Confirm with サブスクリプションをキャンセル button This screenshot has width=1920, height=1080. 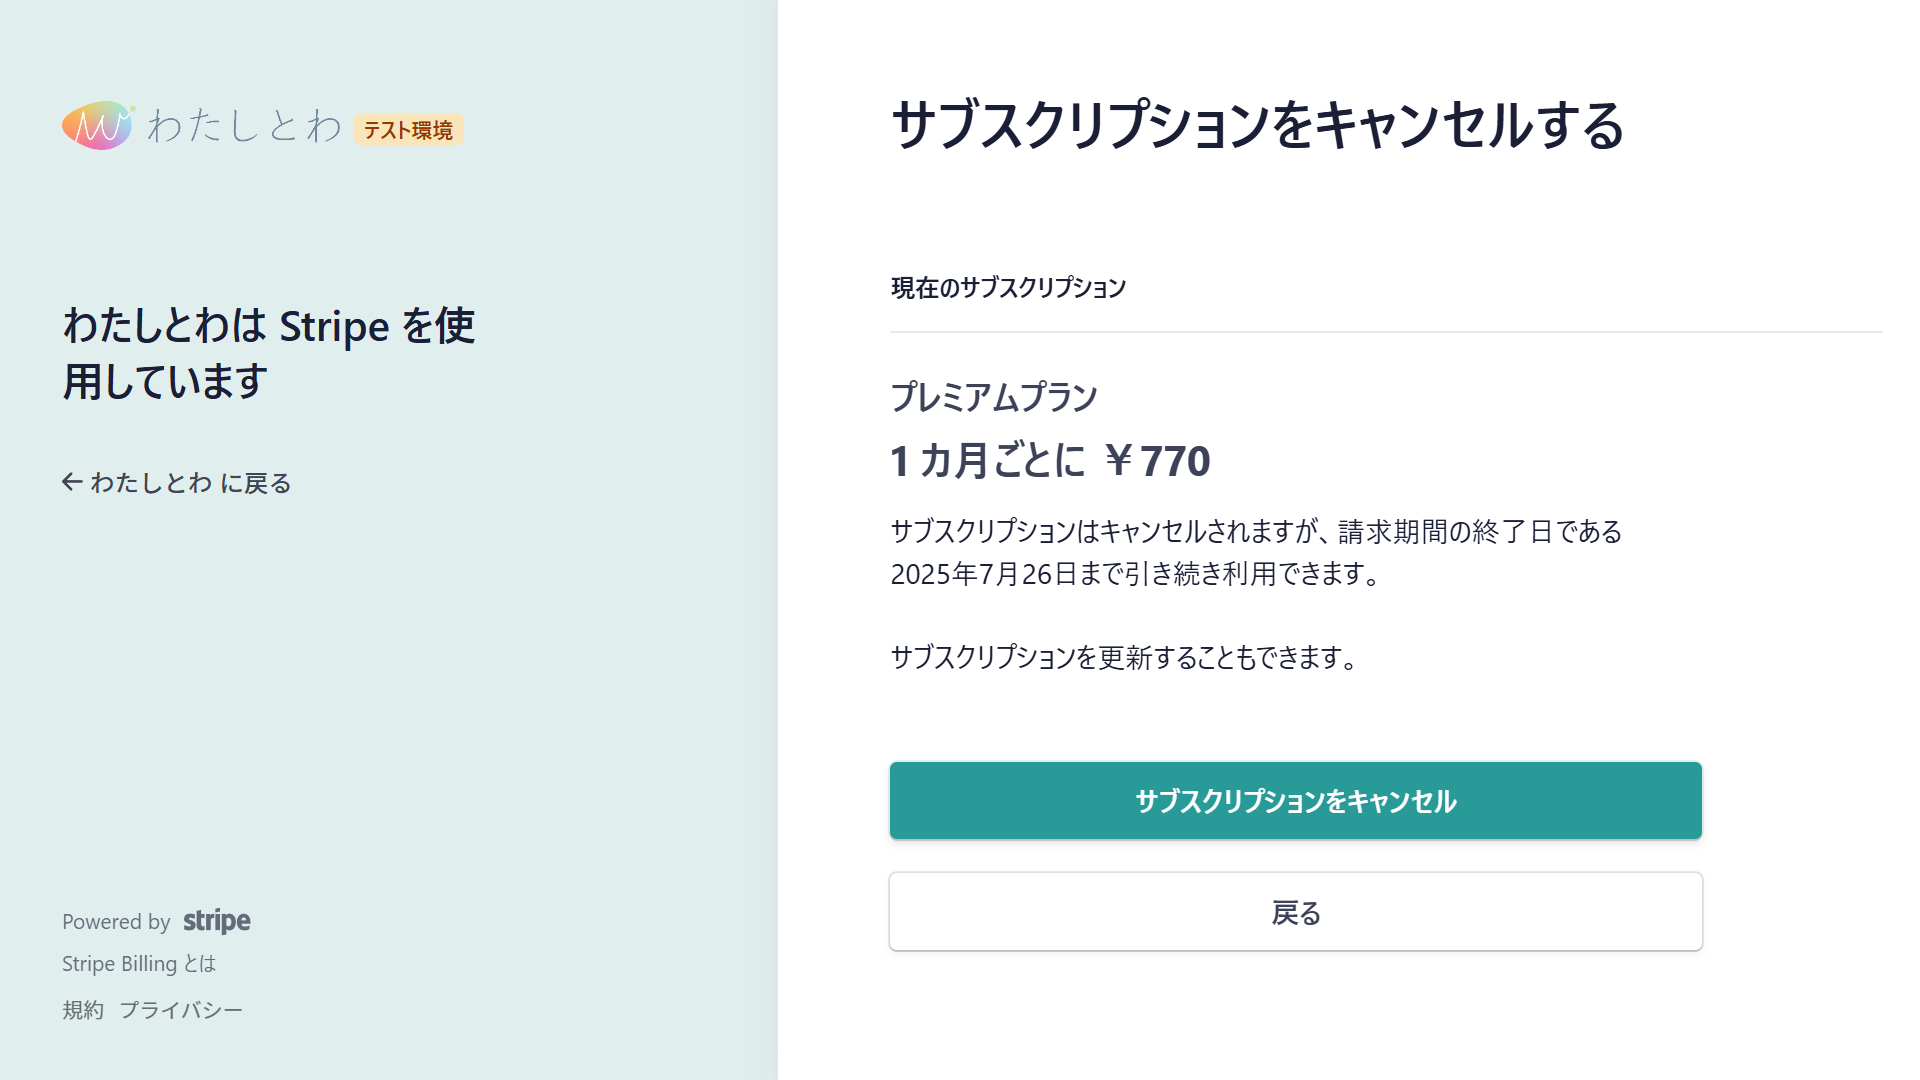coord(1296,801)
